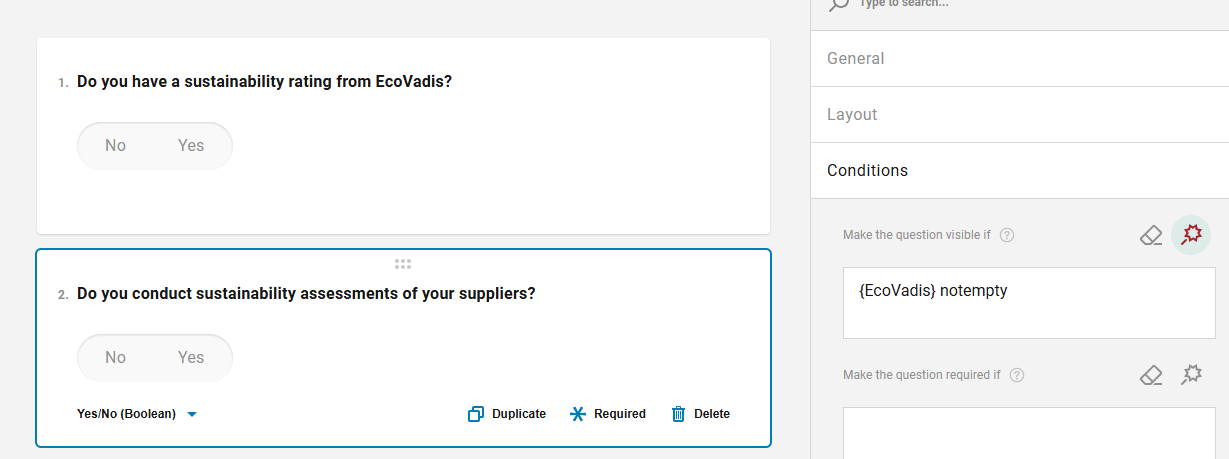Mark question 2 as Required
This screenshot has height=459, width=1229.
coord(608,414)
